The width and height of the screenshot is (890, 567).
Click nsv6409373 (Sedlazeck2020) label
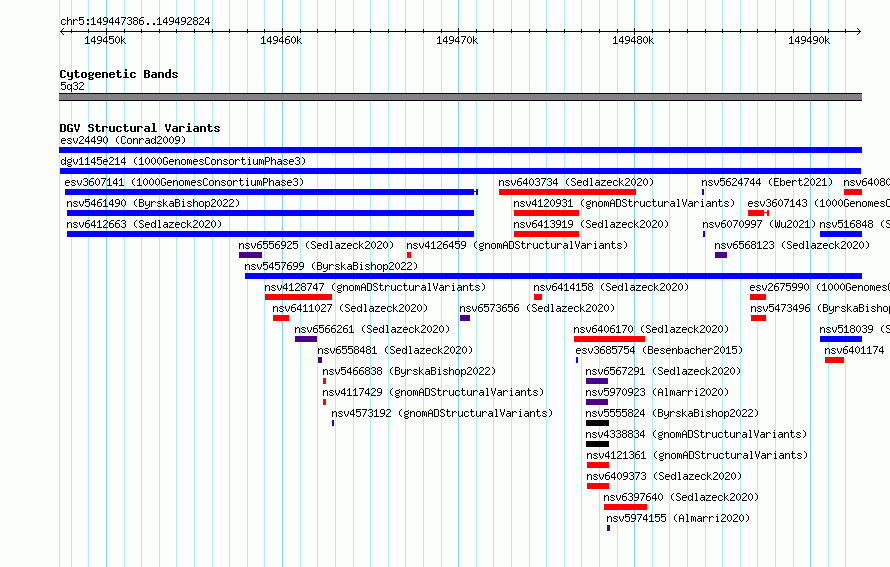[664, 476]
